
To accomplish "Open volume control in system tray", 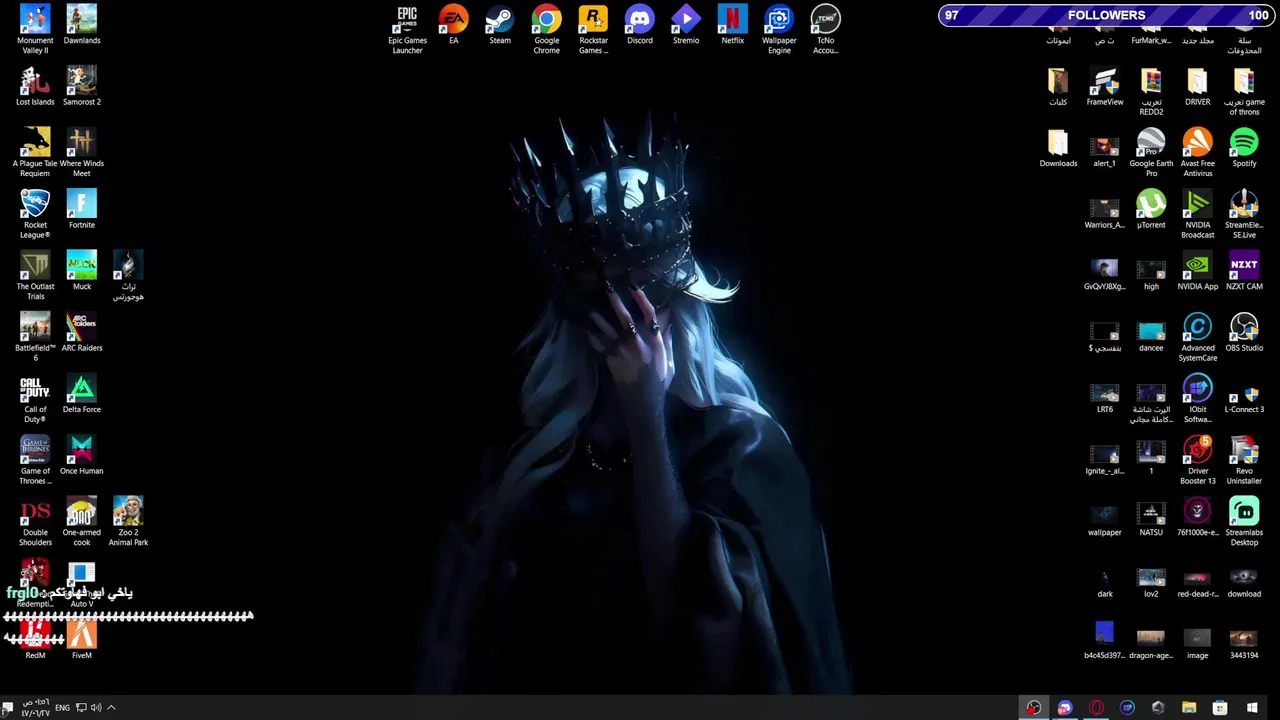I will coord(96,707).
